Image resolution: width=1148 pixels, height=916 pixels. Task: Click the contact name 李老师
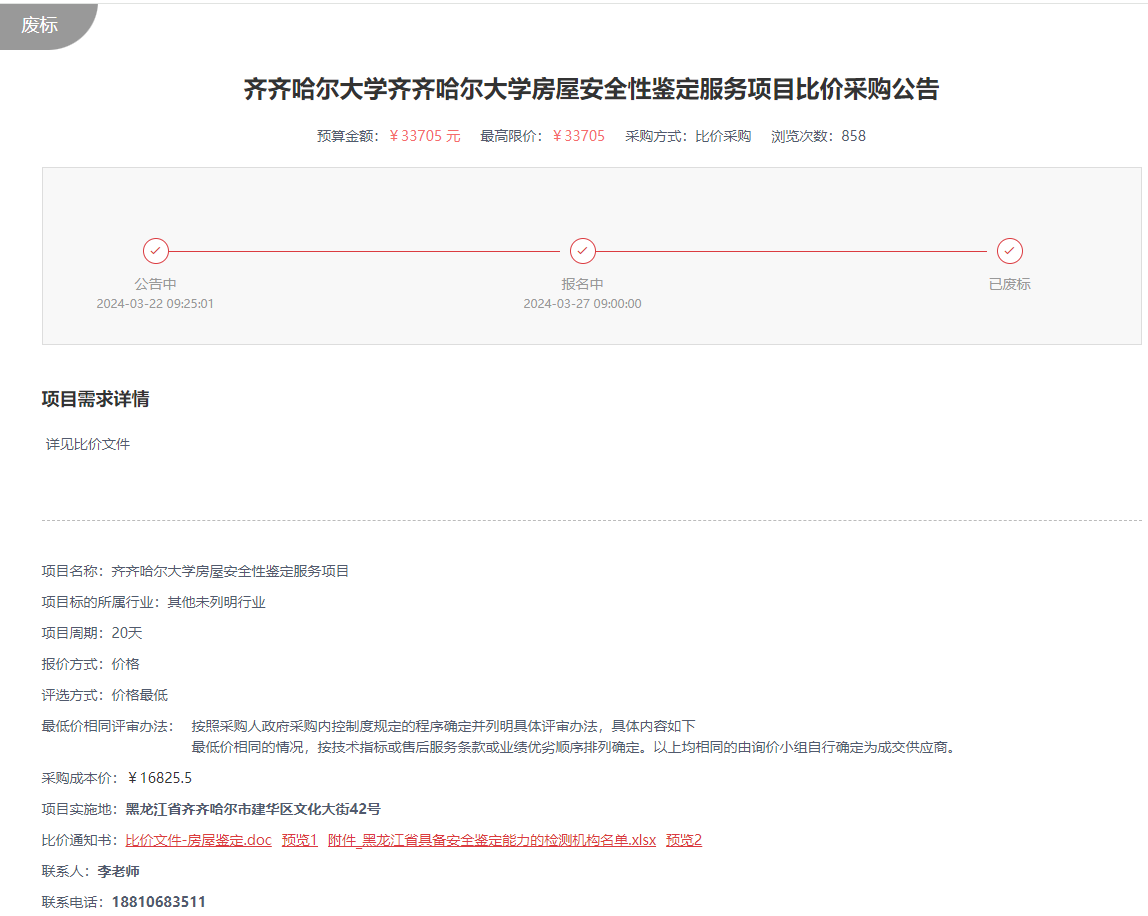coord(118,871)
